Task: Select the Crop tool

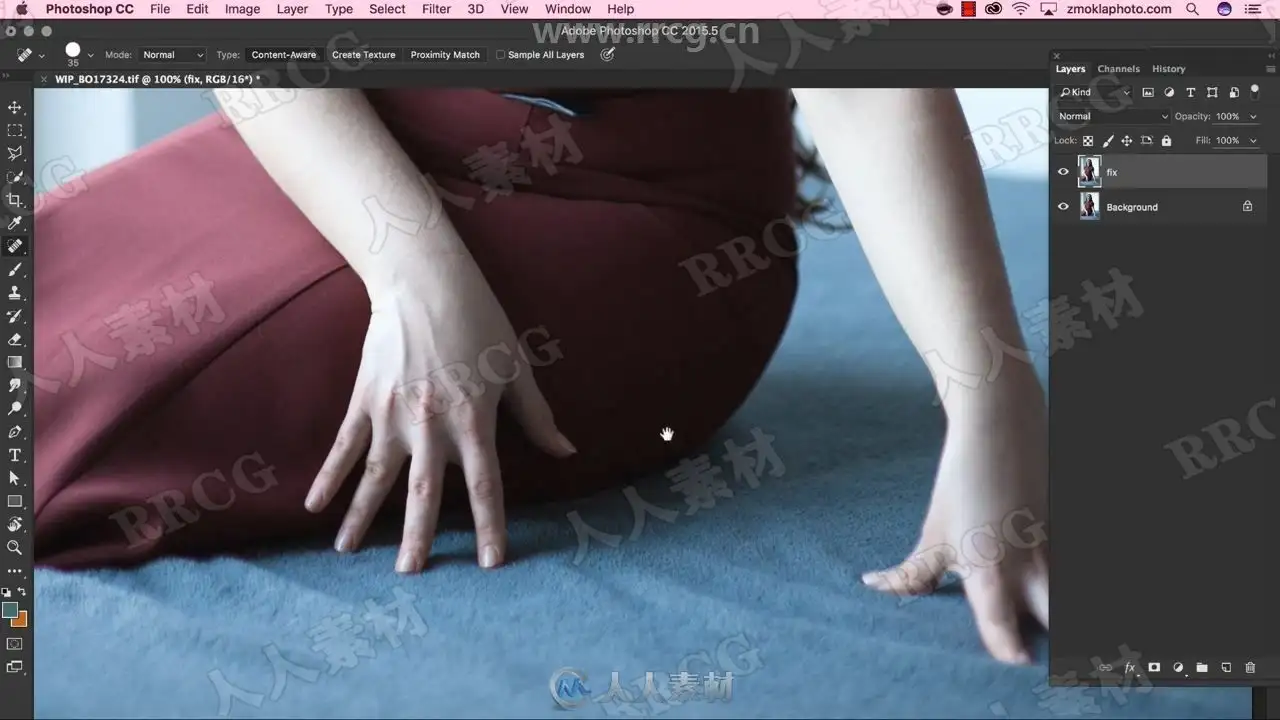Action: click(15, 200)
